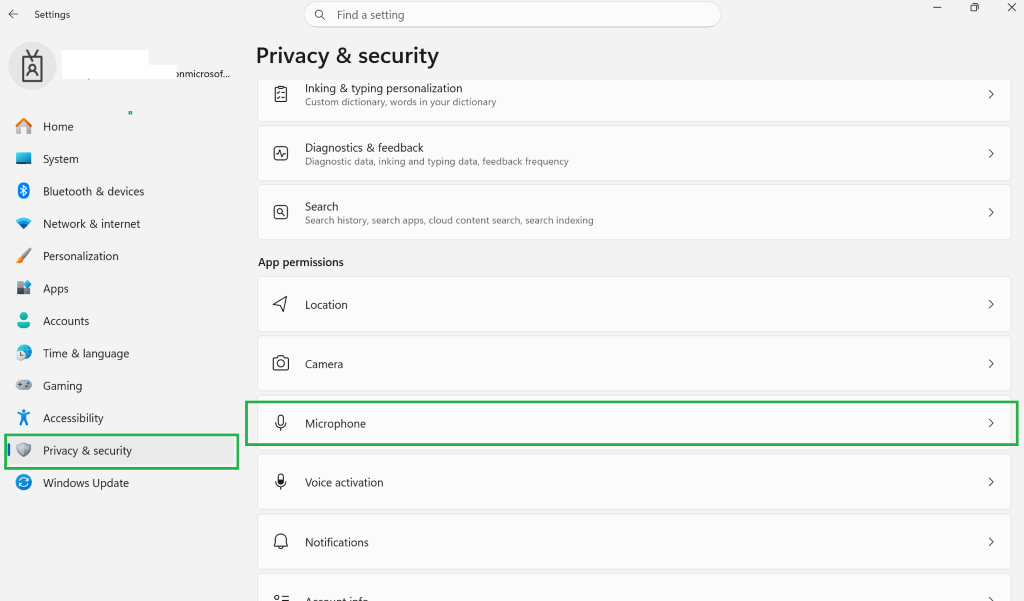Click 'Custom dictionary, words in your dictionary' text
Viewport: 1024px width, 601px height.
(400, 102)
